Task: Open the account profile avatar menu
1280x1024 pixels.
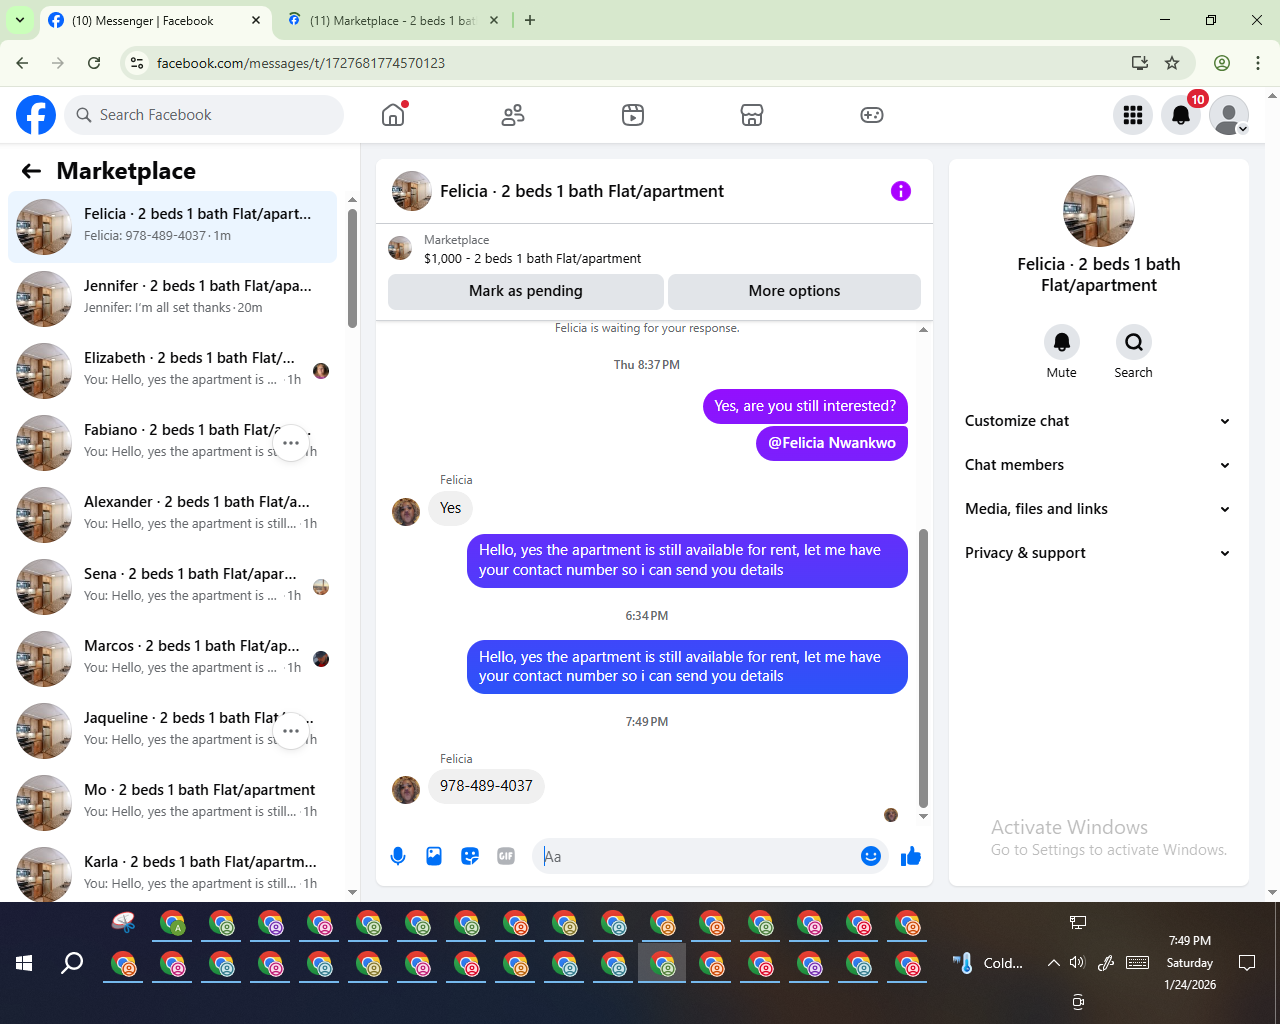Action: [x=1229, y=115]
